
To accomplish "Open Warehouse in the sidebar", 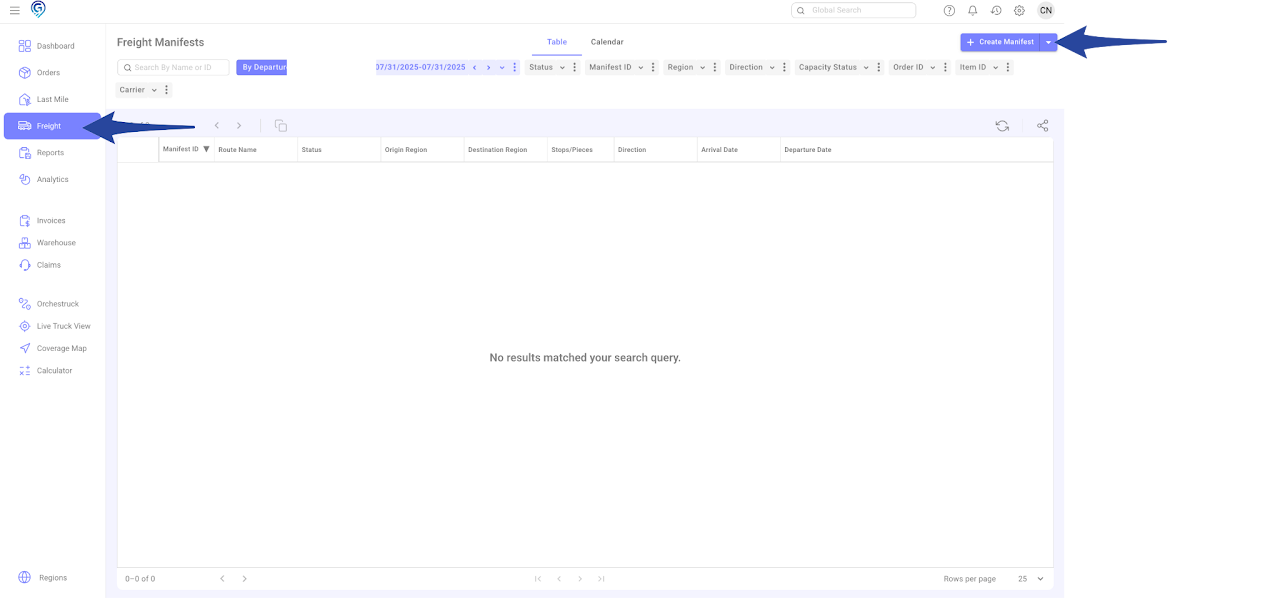I will (52, 243).
